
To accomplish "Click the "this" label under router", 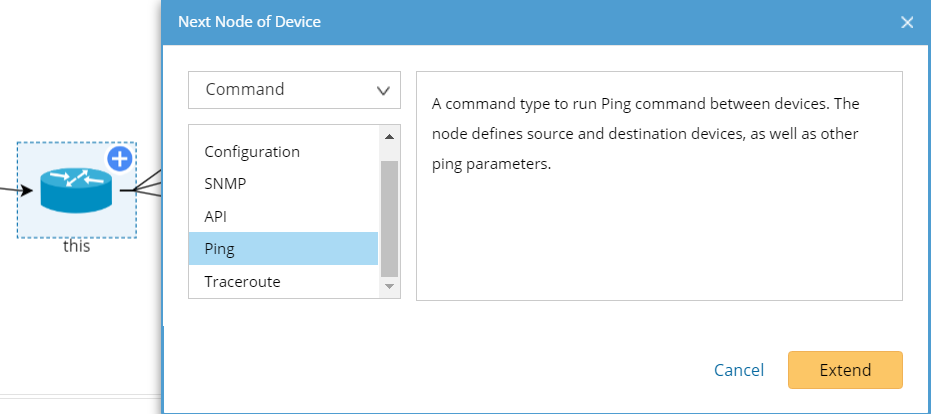I will point(76,246).
